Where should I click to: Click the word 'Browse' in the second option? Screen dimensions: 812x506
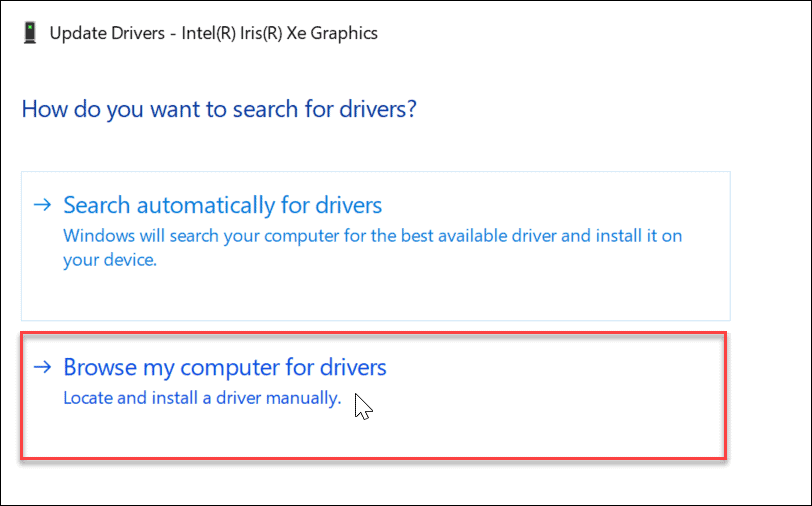(97, 368)
